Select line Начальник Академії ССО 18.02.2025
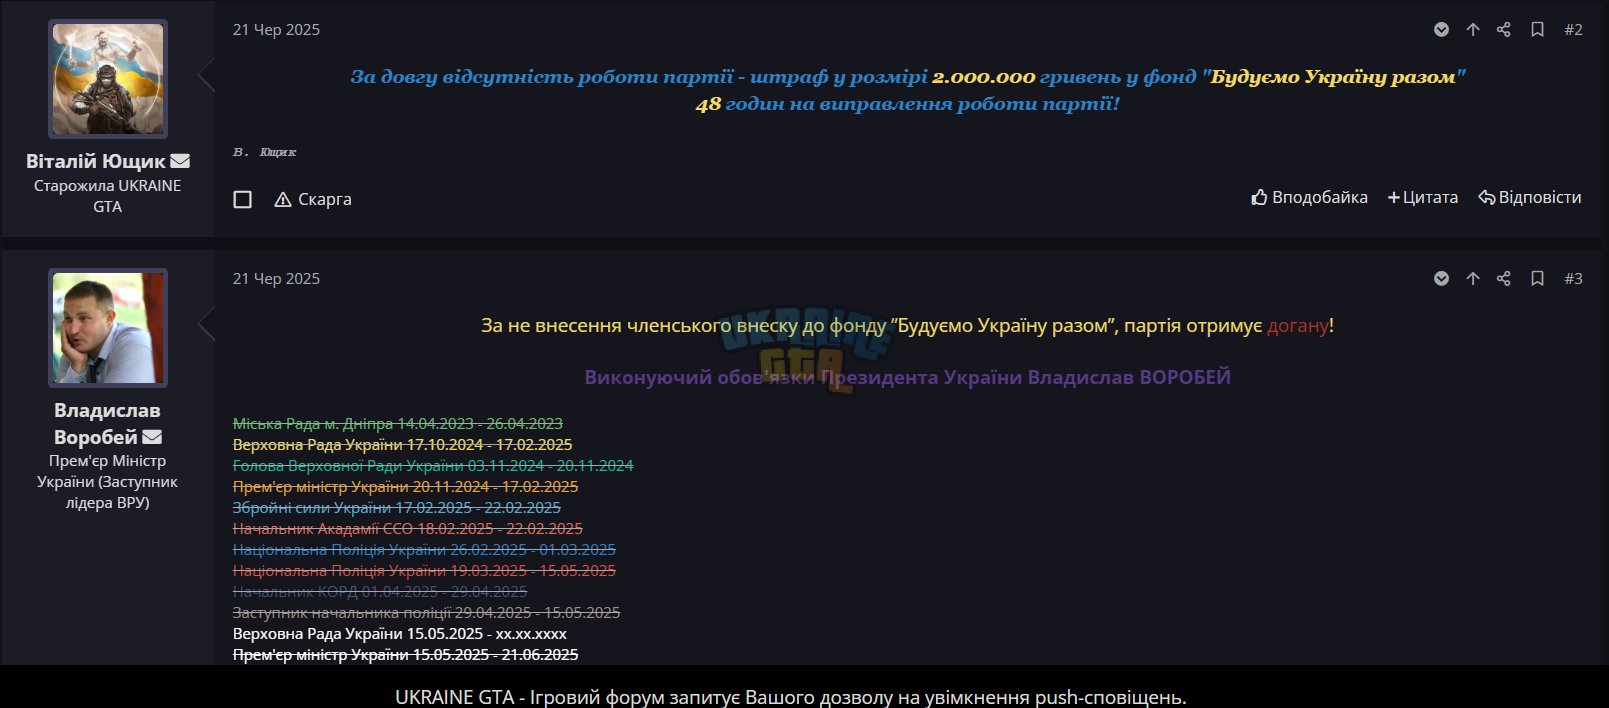The image size is (1609, 708). tap(408, 529)
